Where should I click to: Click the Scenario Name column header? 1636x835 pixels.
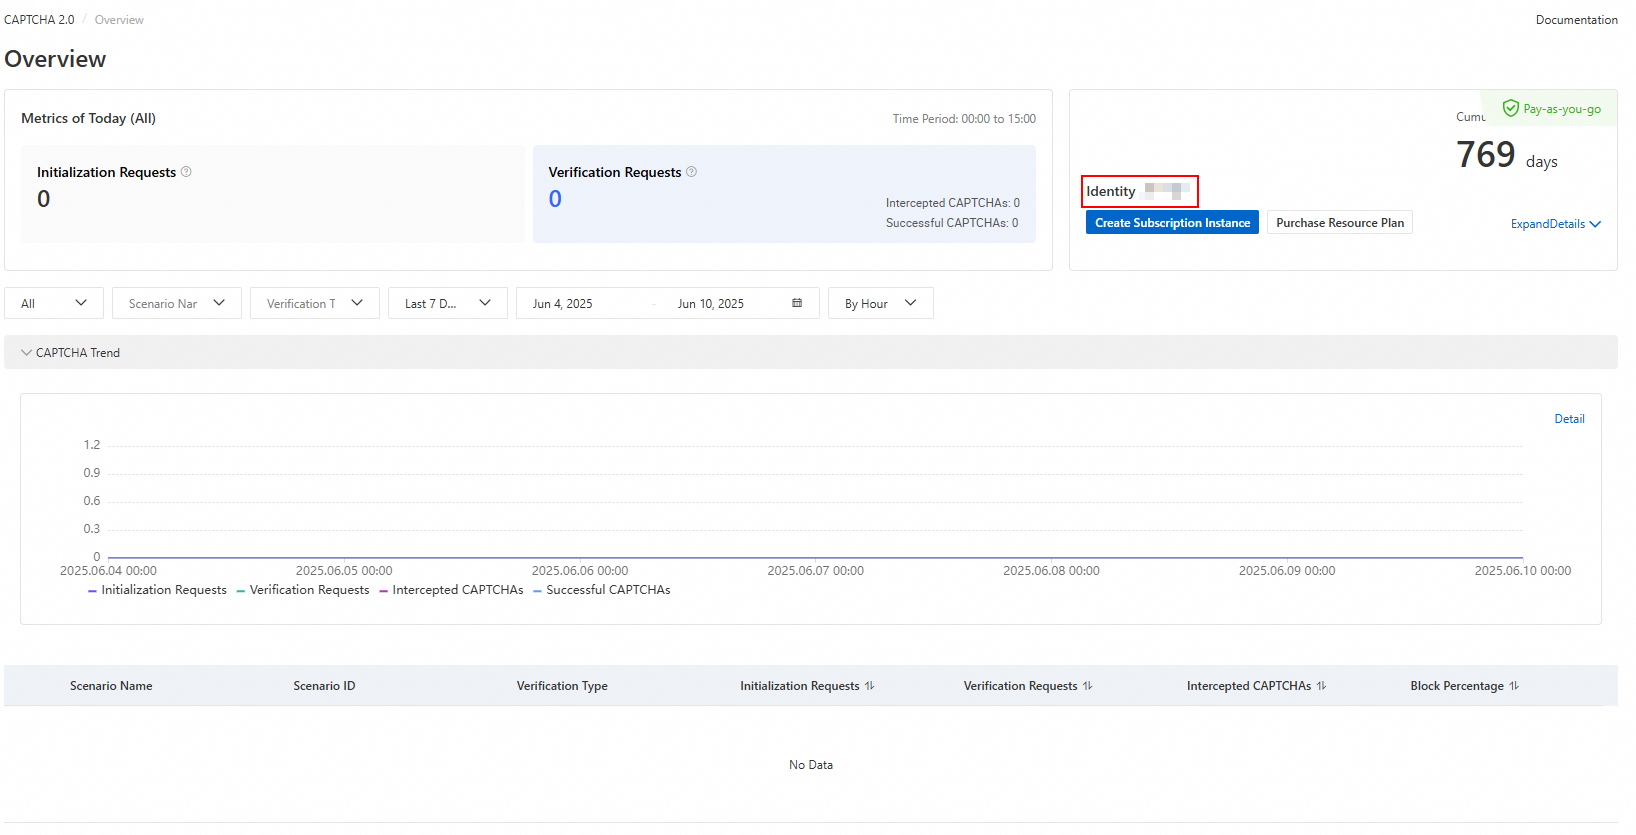pyautogui.click(x=111, y=686)
